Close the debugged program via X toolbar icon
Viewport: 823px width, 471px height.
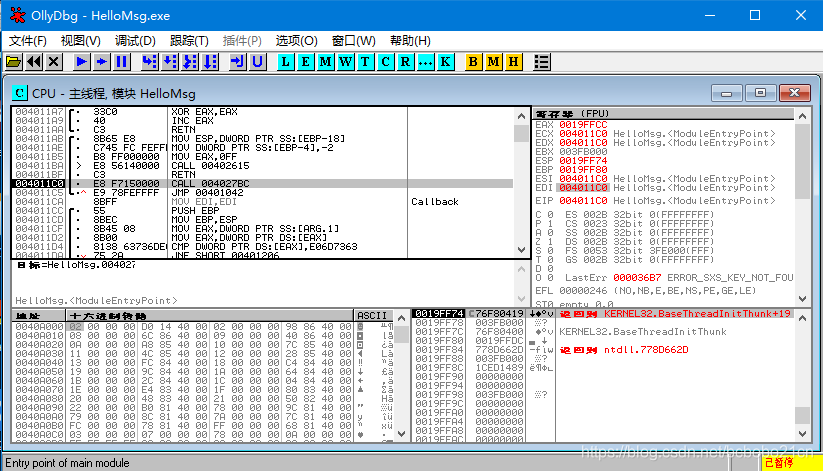[54, 62]
